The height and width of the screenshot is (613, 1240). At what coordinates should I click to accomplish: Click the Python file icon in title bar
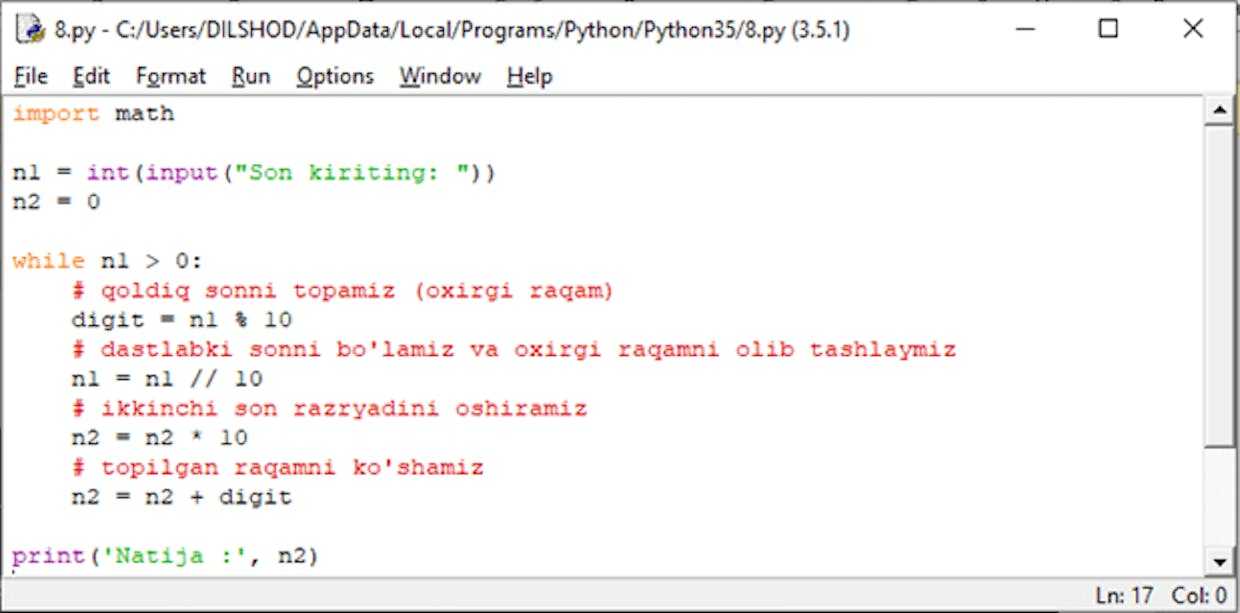pyautogui.click(x=31, y=30)
